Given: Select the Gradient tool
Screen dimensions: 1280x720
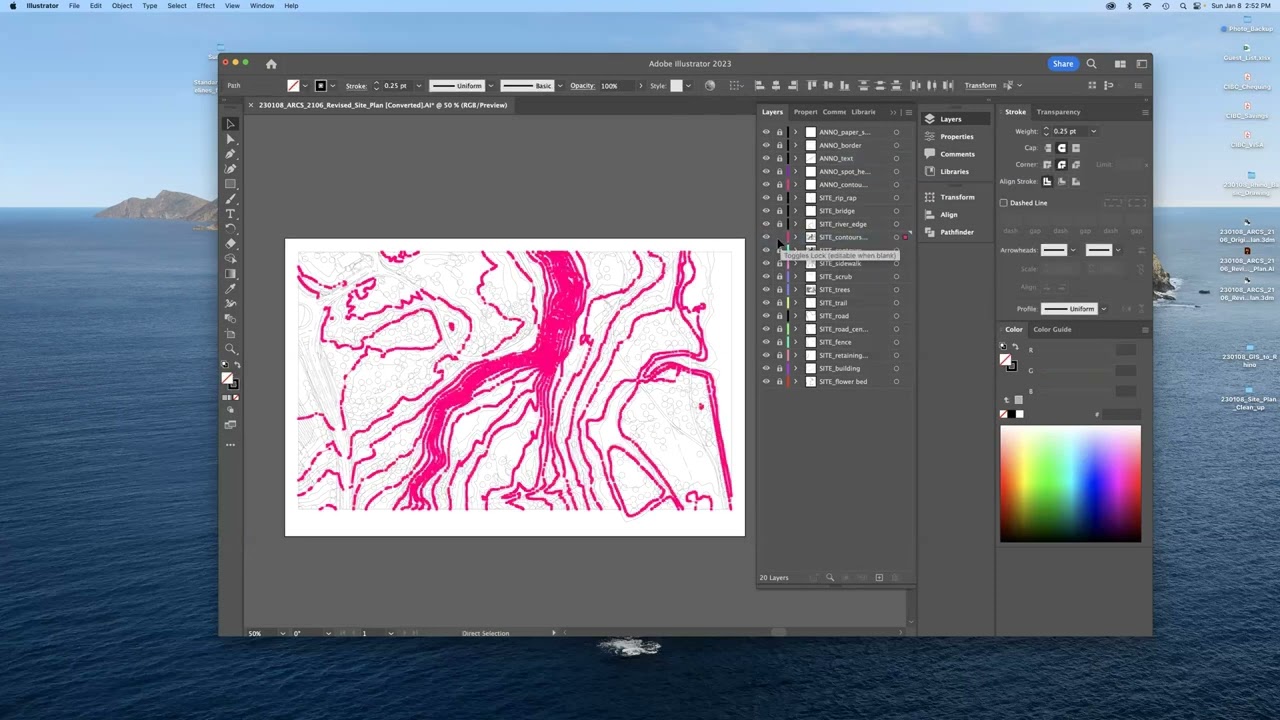Looking at the screenshot, I should [x=230, y=274].
